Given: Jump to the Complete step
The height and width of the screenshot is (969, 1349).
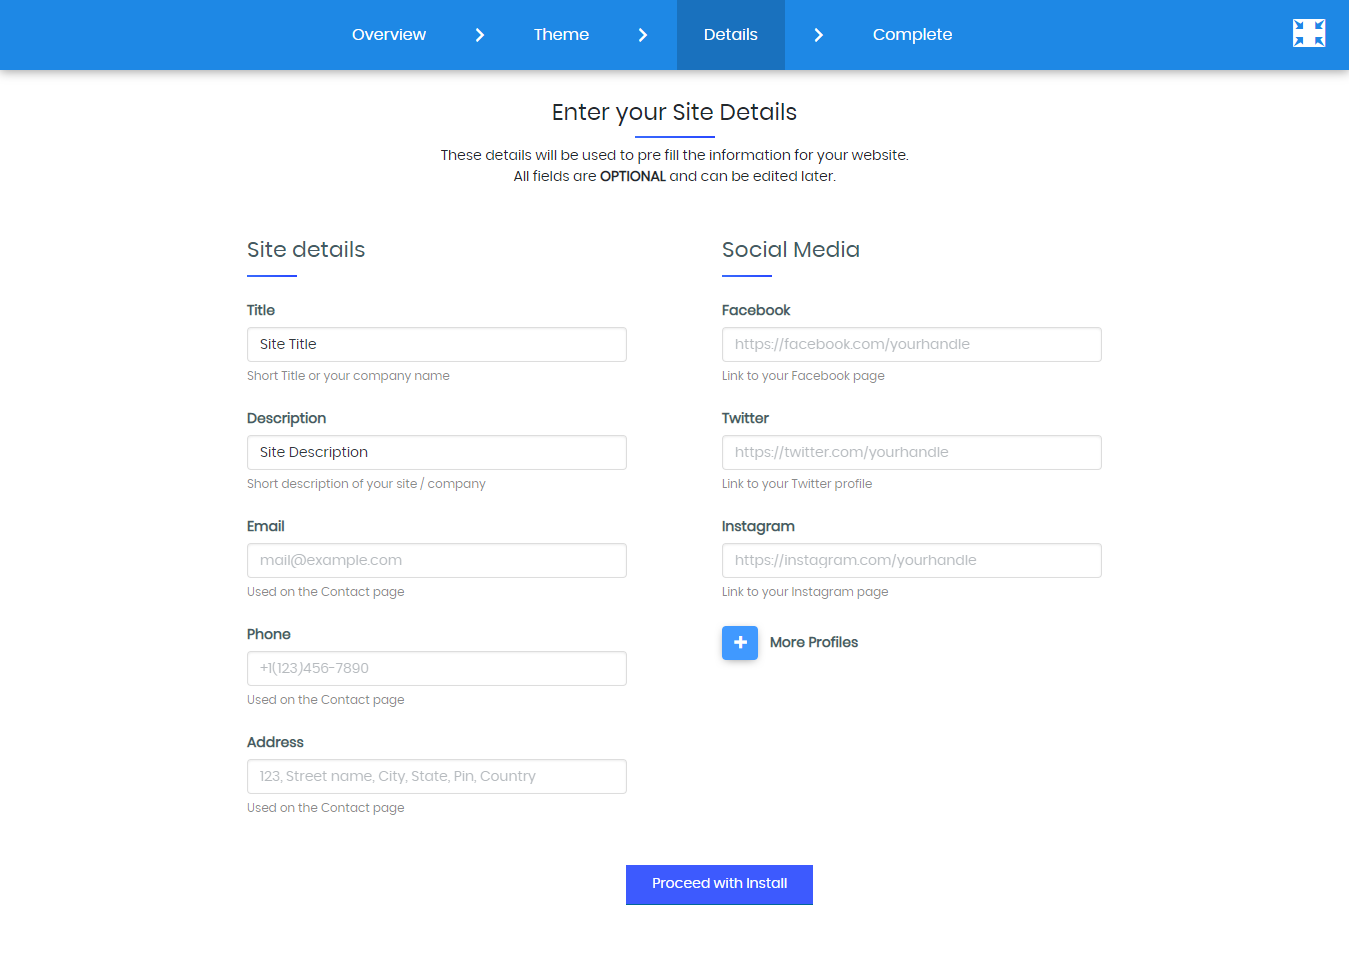Looking at the screenshot, I should point(912,35).
